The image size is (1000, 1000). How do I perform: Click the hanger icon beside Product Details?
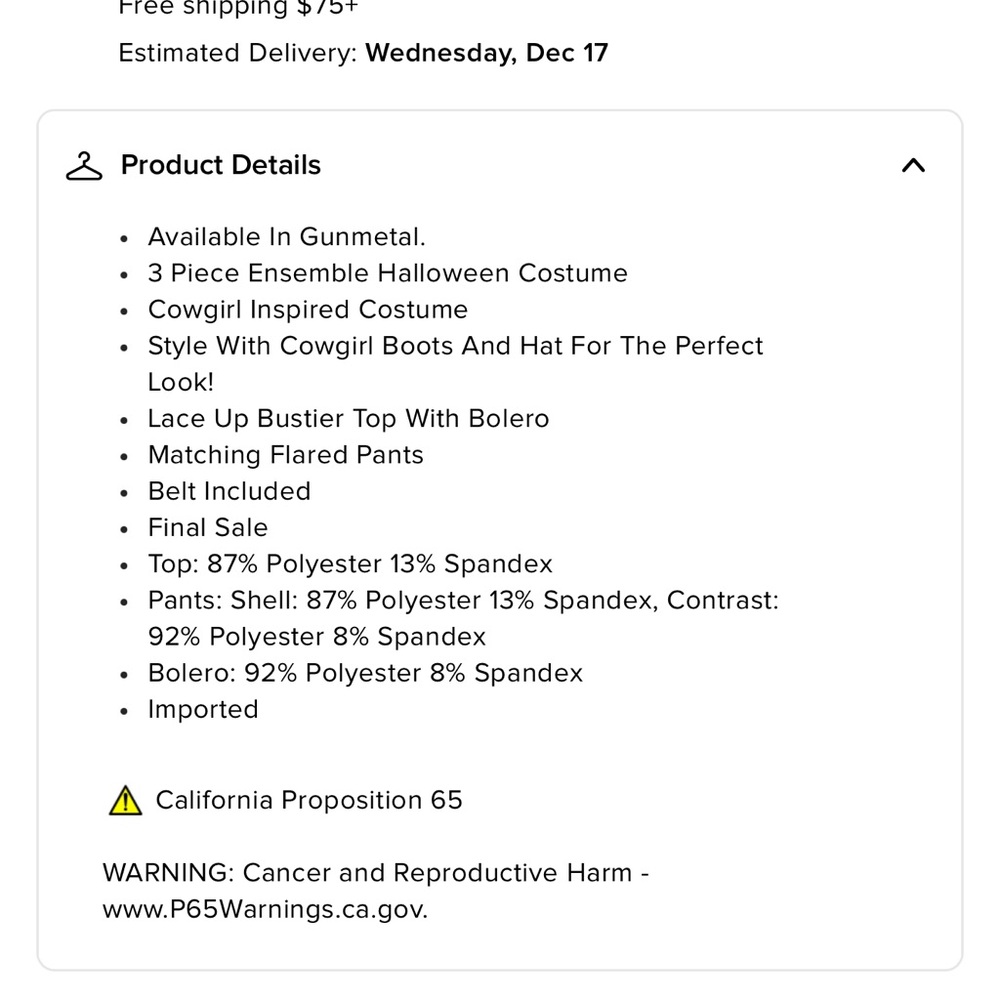pos(84,166)
